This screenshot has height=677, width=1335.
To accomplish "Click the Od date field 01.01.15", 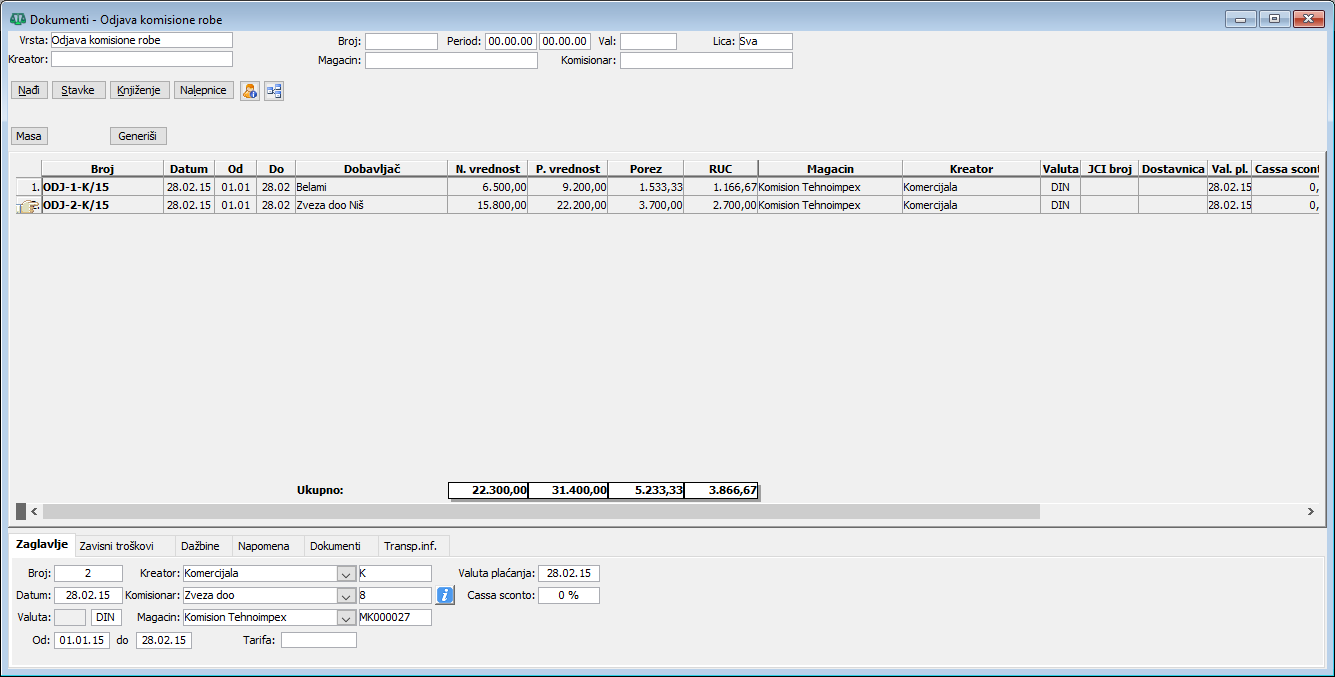I will (x=82, y=640).
